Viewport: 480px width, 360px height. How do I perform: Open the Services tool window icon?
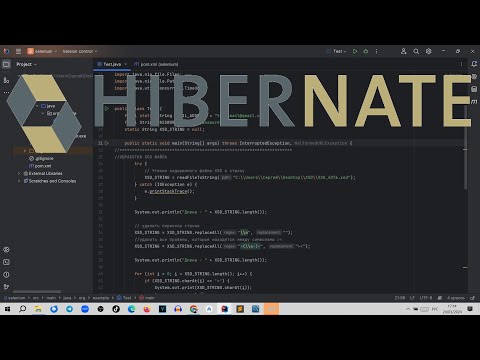6,250
